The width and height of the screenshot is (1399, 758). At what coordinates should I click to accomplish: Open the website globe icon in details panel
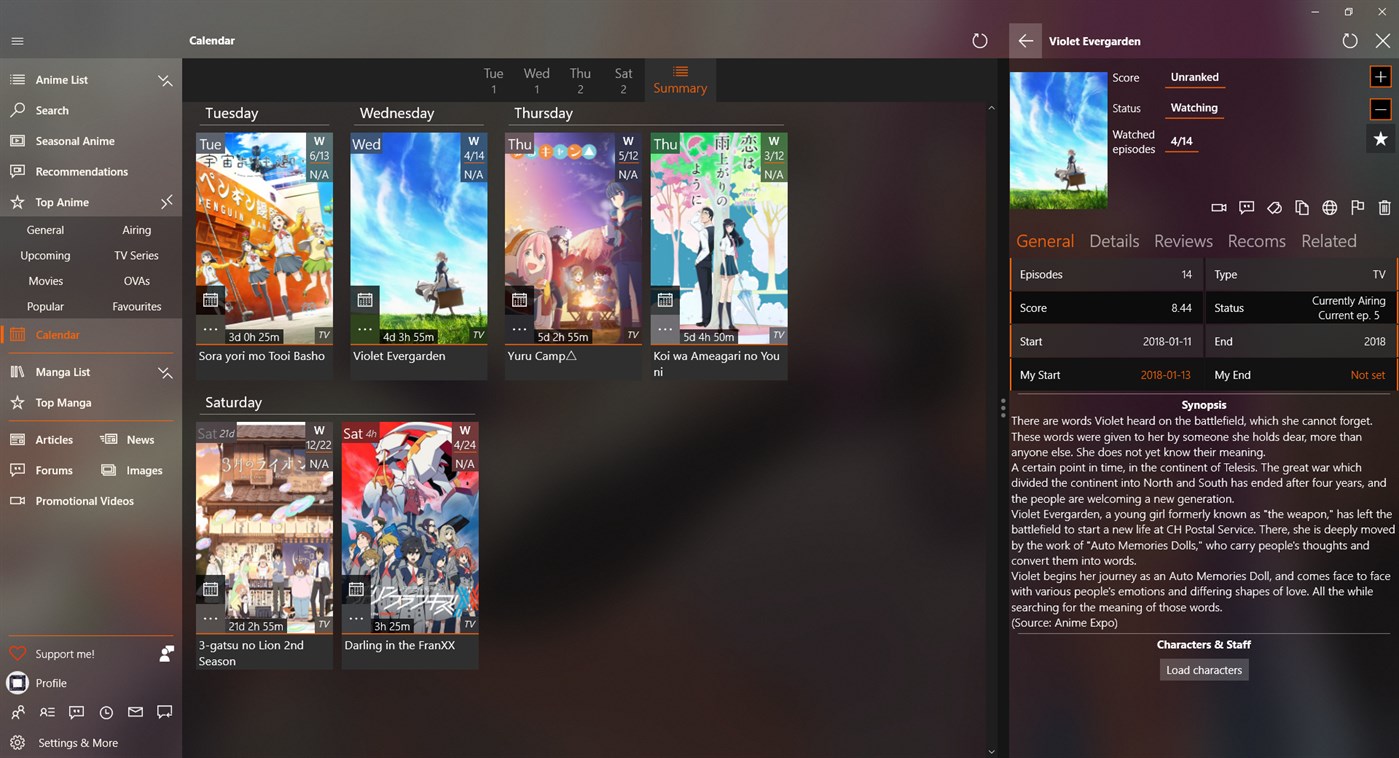coord(1330,207)
